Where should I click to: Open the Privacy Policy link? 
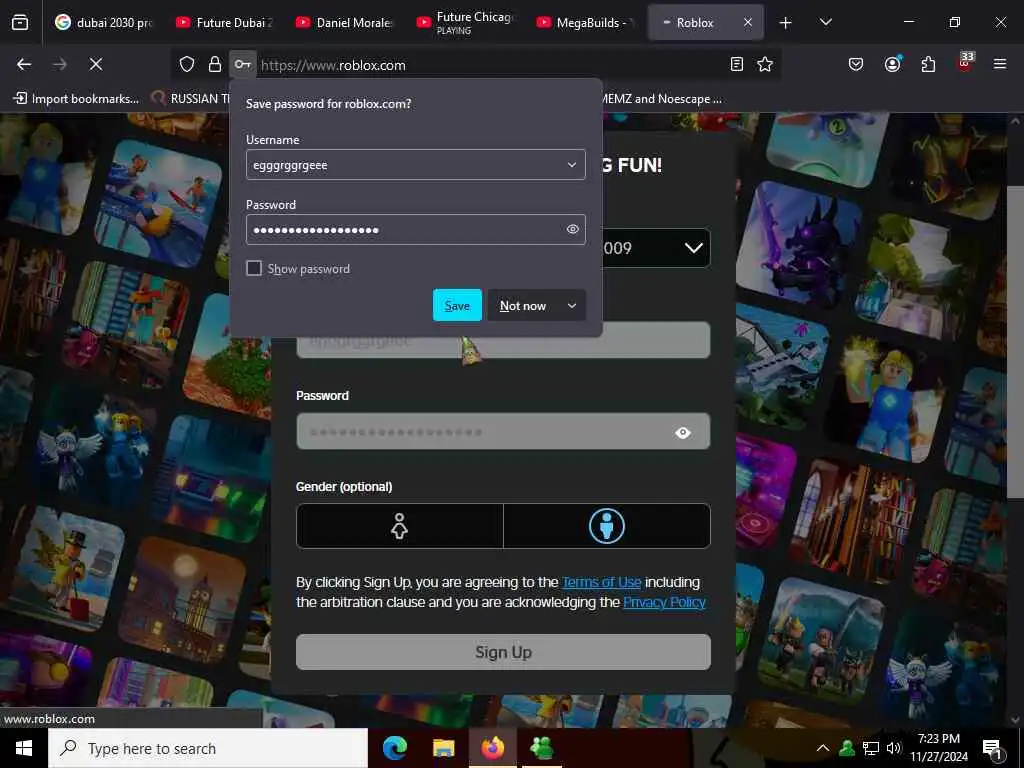tap(664, 602)
